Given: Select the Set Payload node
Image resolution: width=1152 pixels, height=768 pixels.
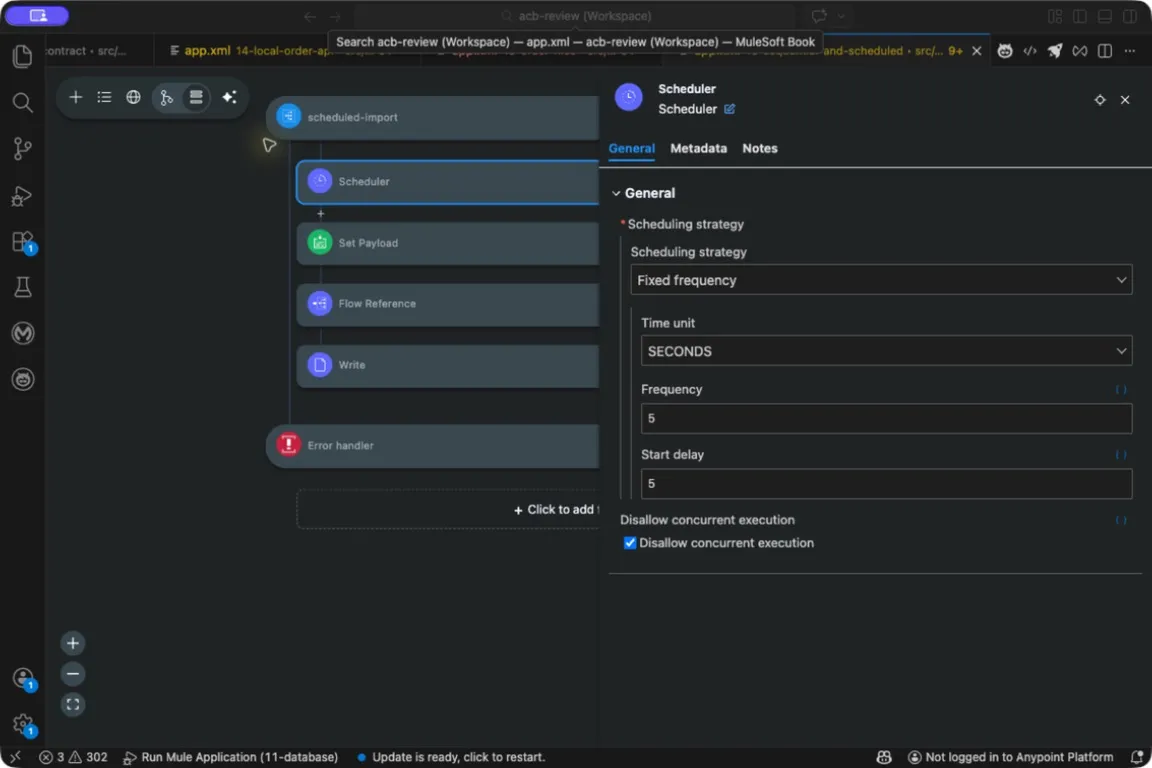Looking at the screenshot, I should click(447, 243).
